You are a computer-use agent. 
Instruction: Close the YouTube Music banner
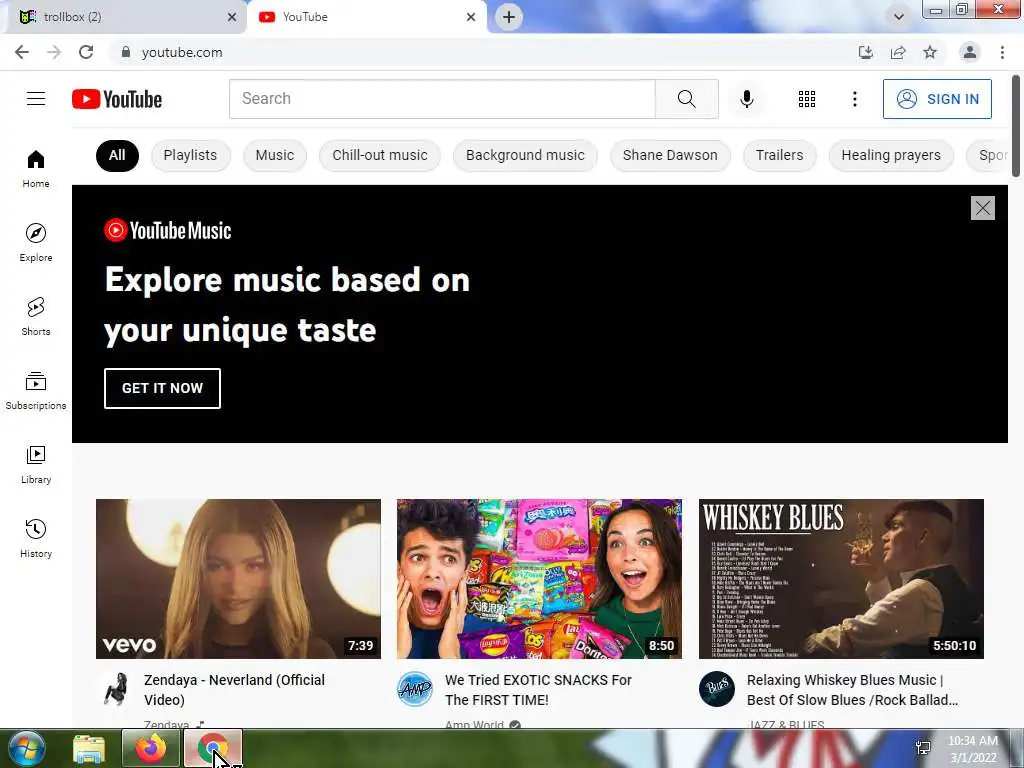click(982, 208)
